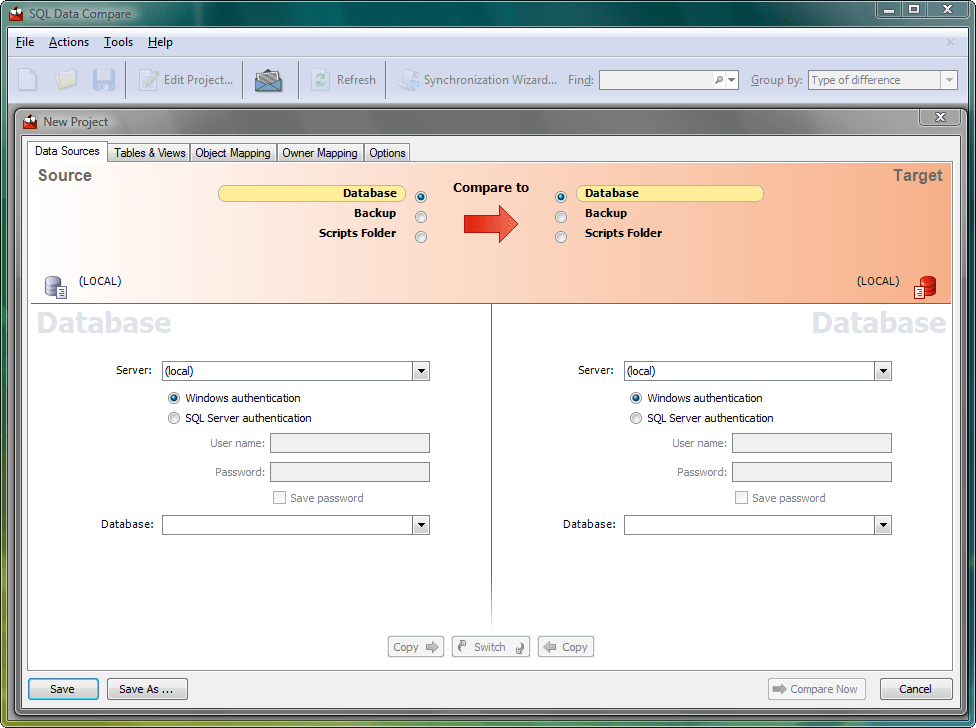Open the Actions menu

click(x=68, y=42)
